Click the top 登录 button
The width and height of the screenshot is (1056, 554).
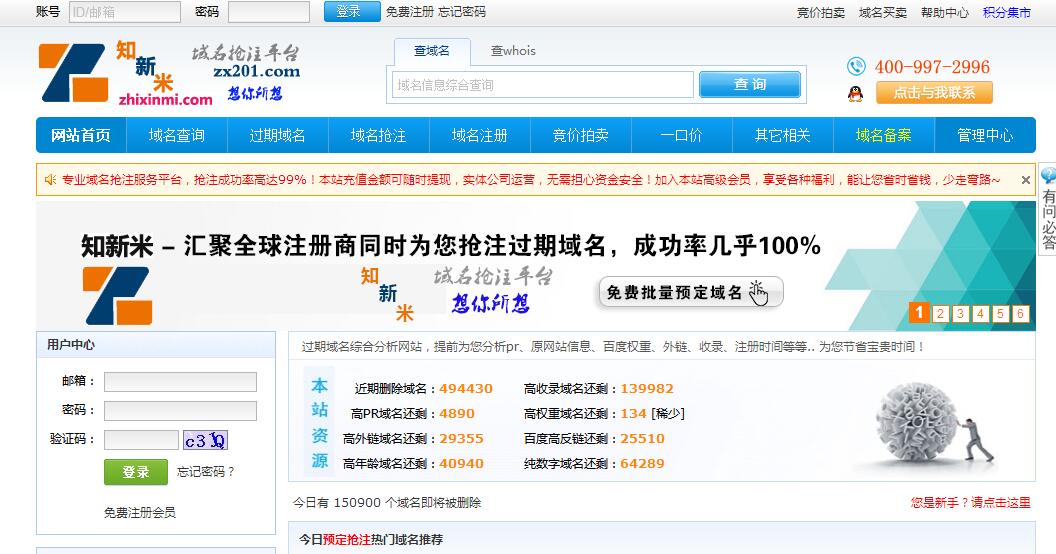pyautogui.click(x=352, y=11)
